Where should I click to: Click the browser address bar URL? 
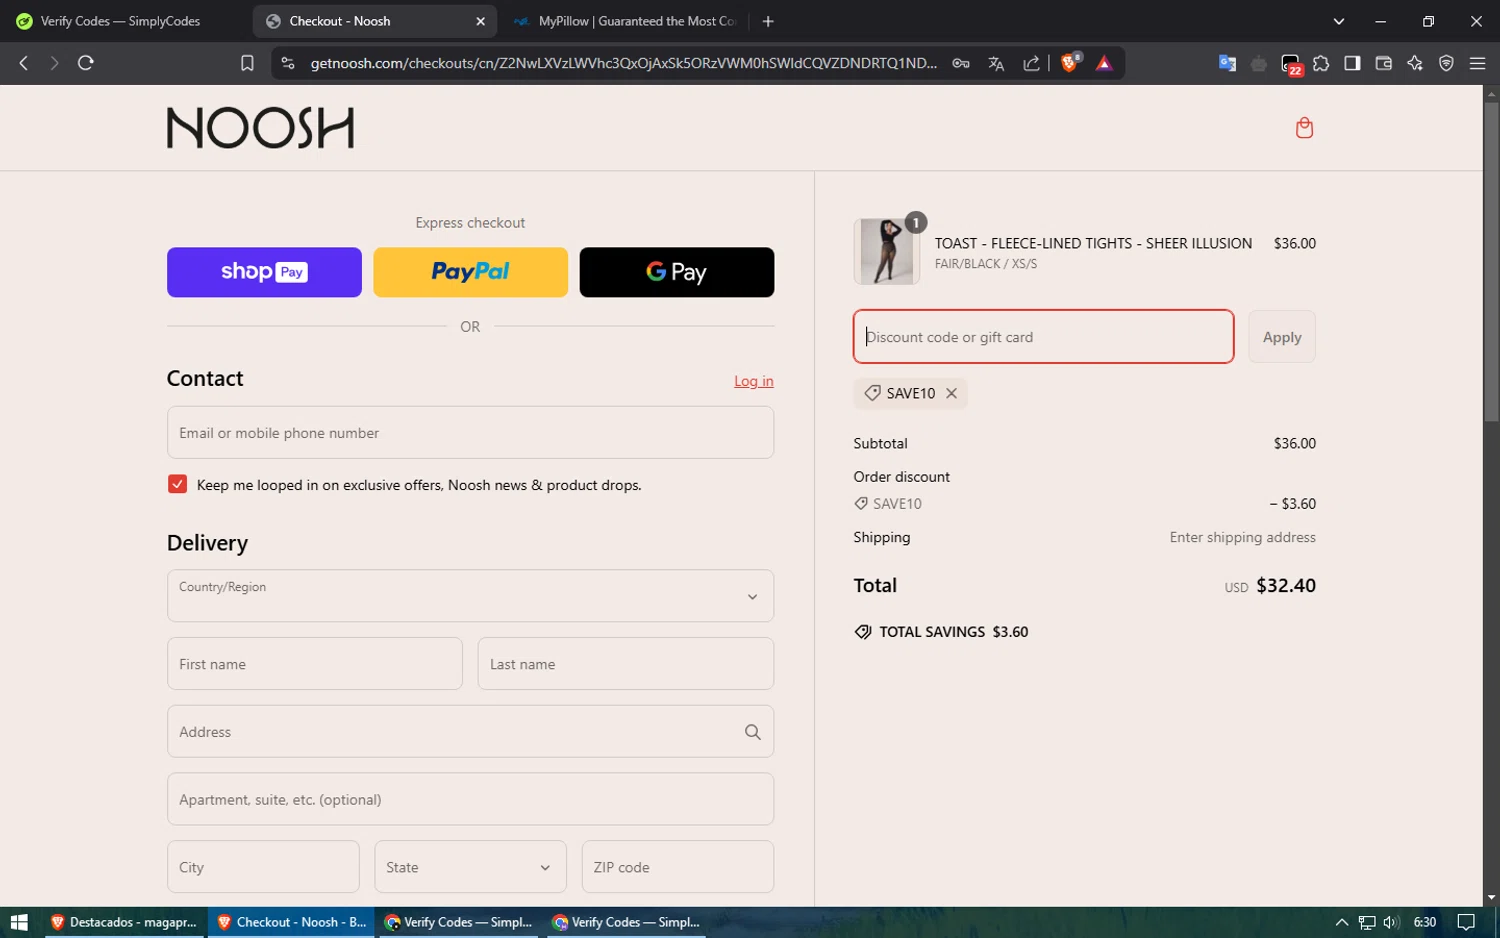point(624,63)
